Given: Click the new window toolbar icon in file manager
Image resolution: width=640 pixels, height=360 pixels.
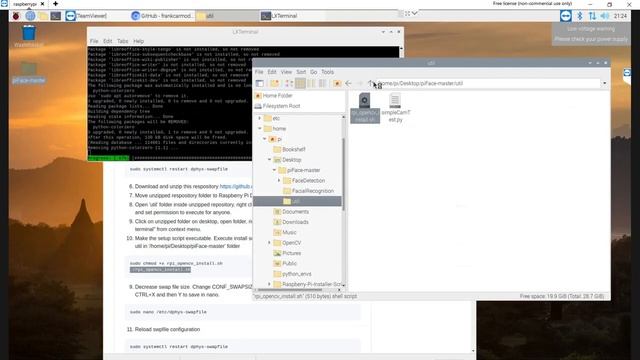Looking at the screenshot, I should click(260, 83).
